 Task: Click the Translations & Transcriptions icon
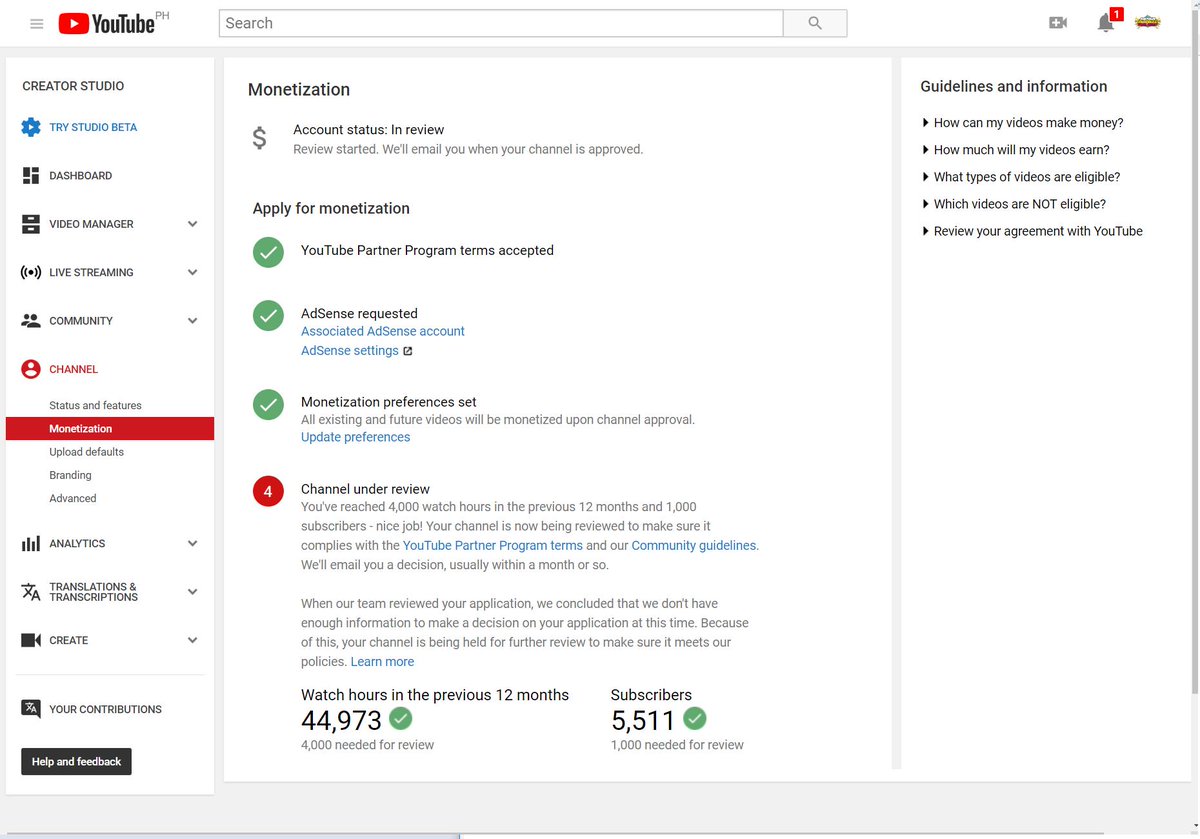pos(31,592)
